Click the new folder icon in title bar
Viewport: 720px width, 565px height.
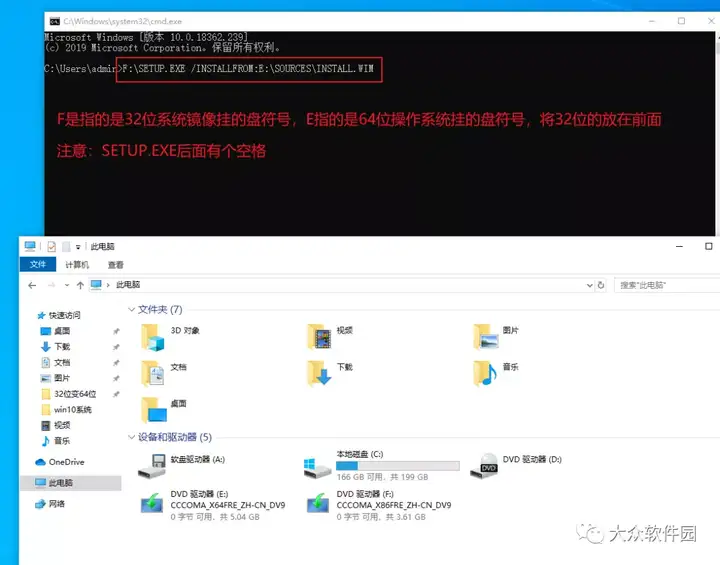66,247
